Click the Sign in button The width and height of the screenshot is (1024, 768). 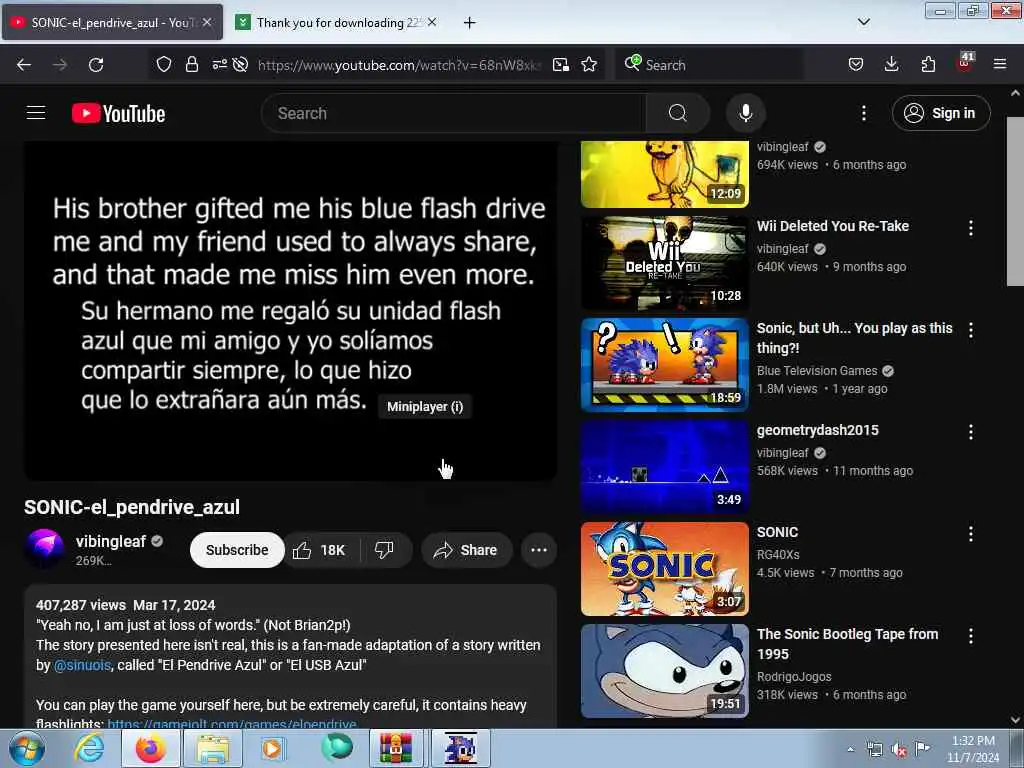click(941, 113)
